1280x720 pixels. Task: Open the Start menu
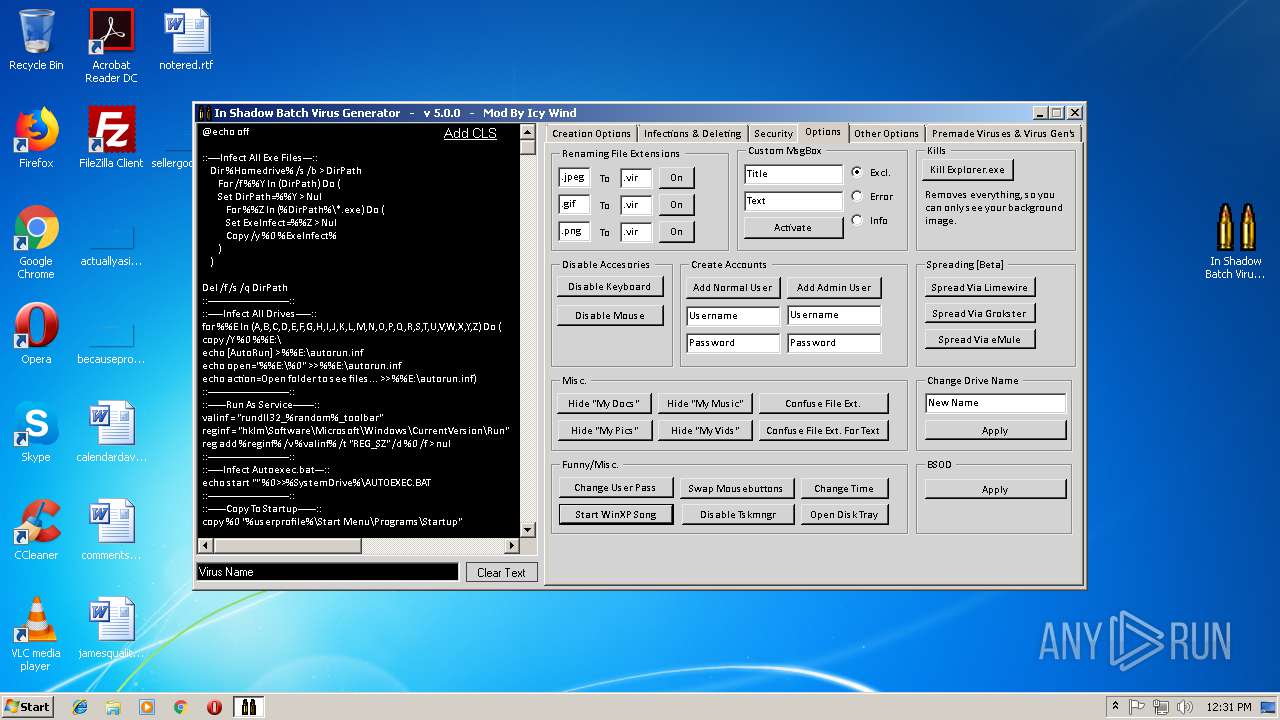pos(28,707)
